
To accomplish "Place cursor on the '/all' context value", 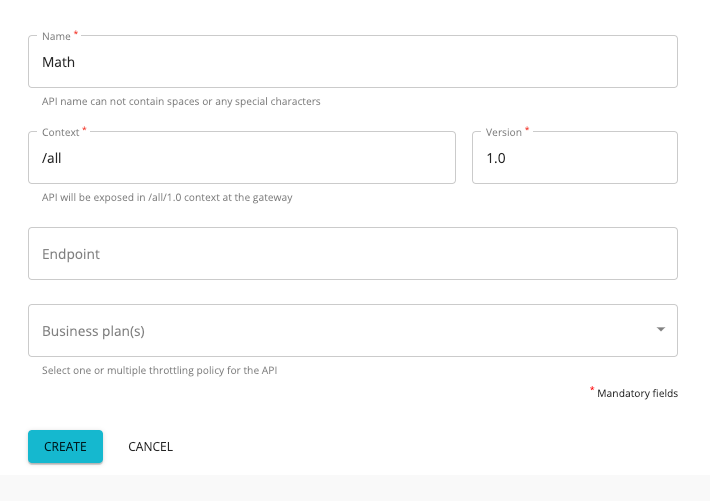I will [52, 158].
